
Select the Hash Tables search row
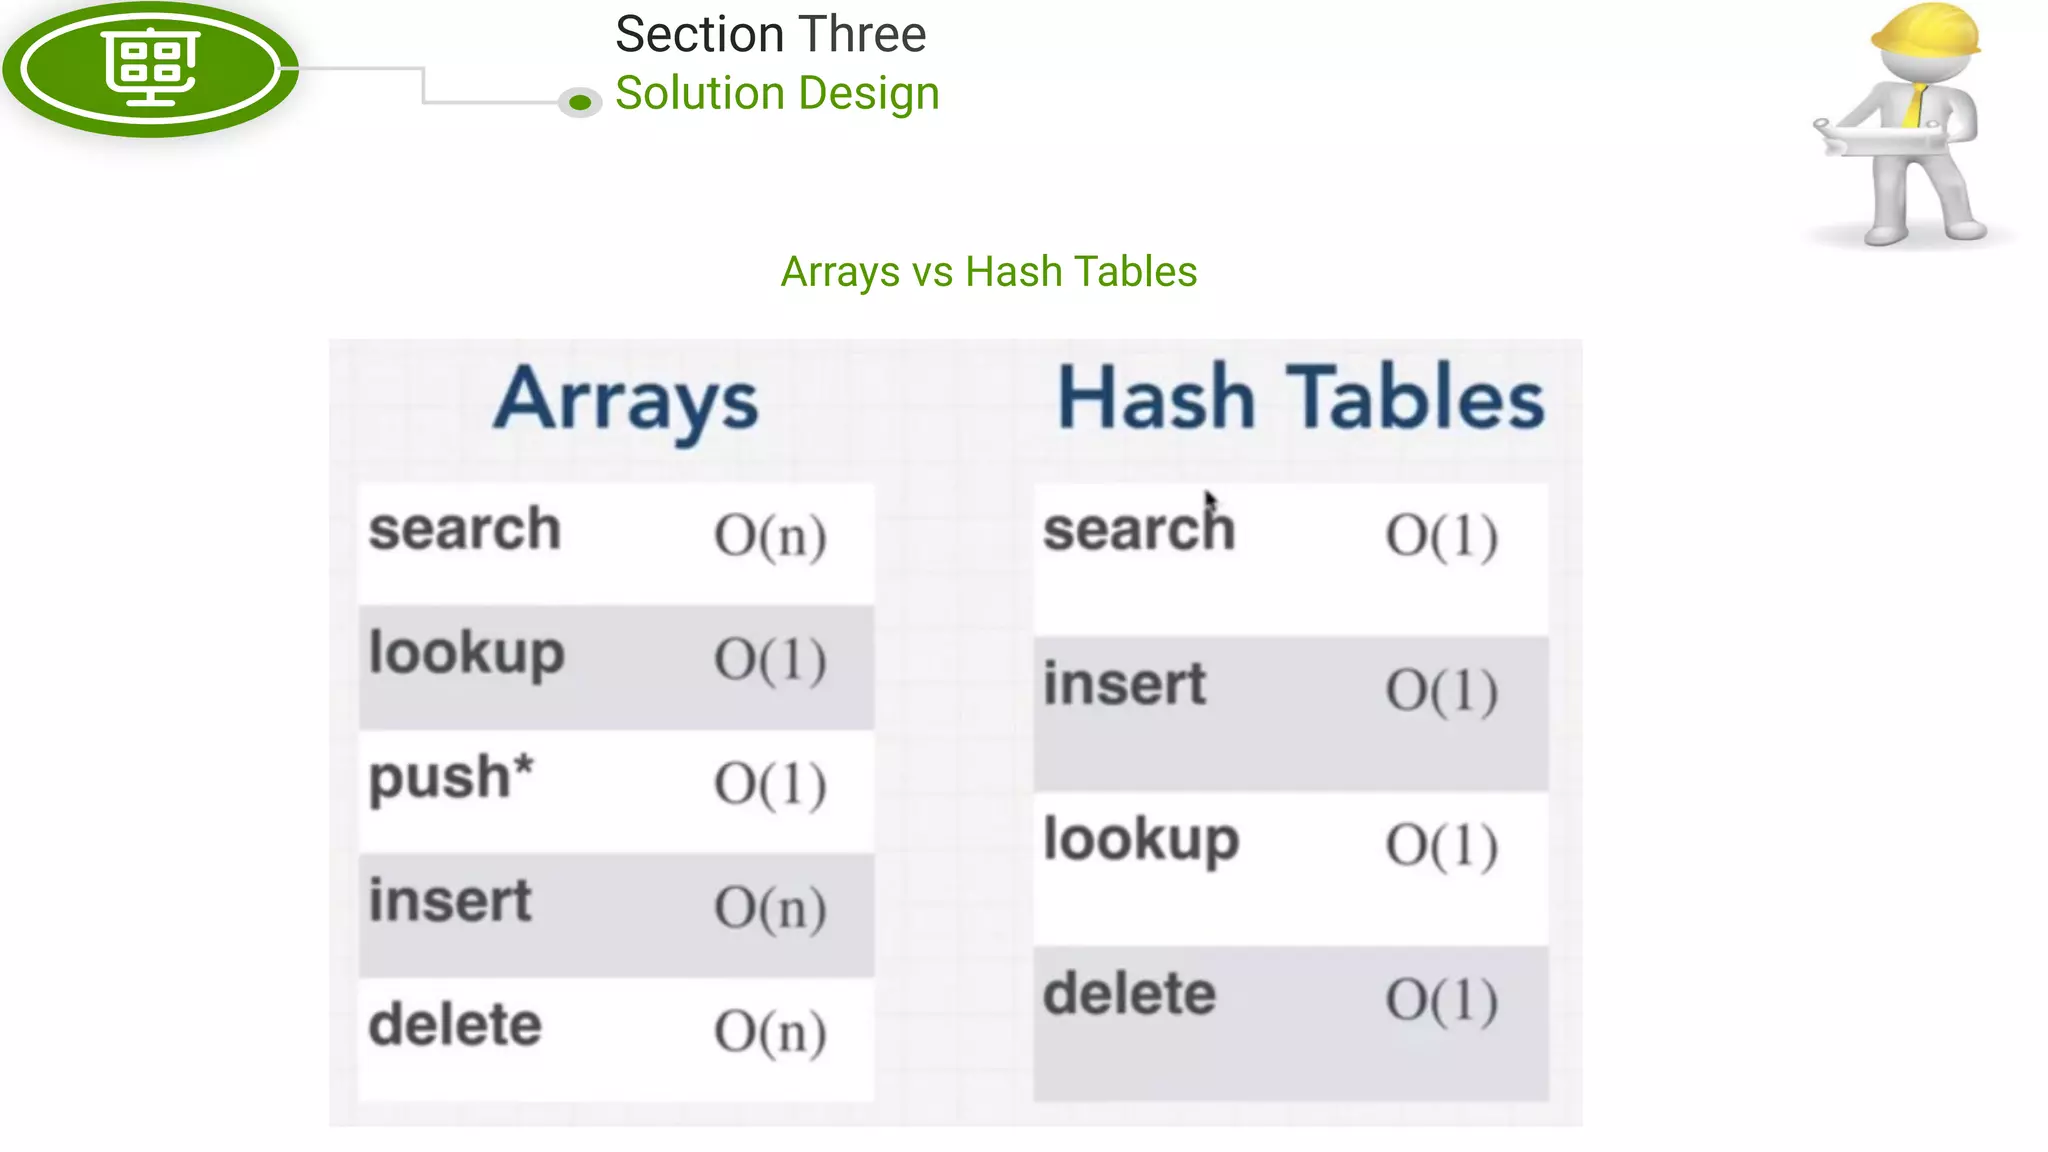tap(1291, 559)
